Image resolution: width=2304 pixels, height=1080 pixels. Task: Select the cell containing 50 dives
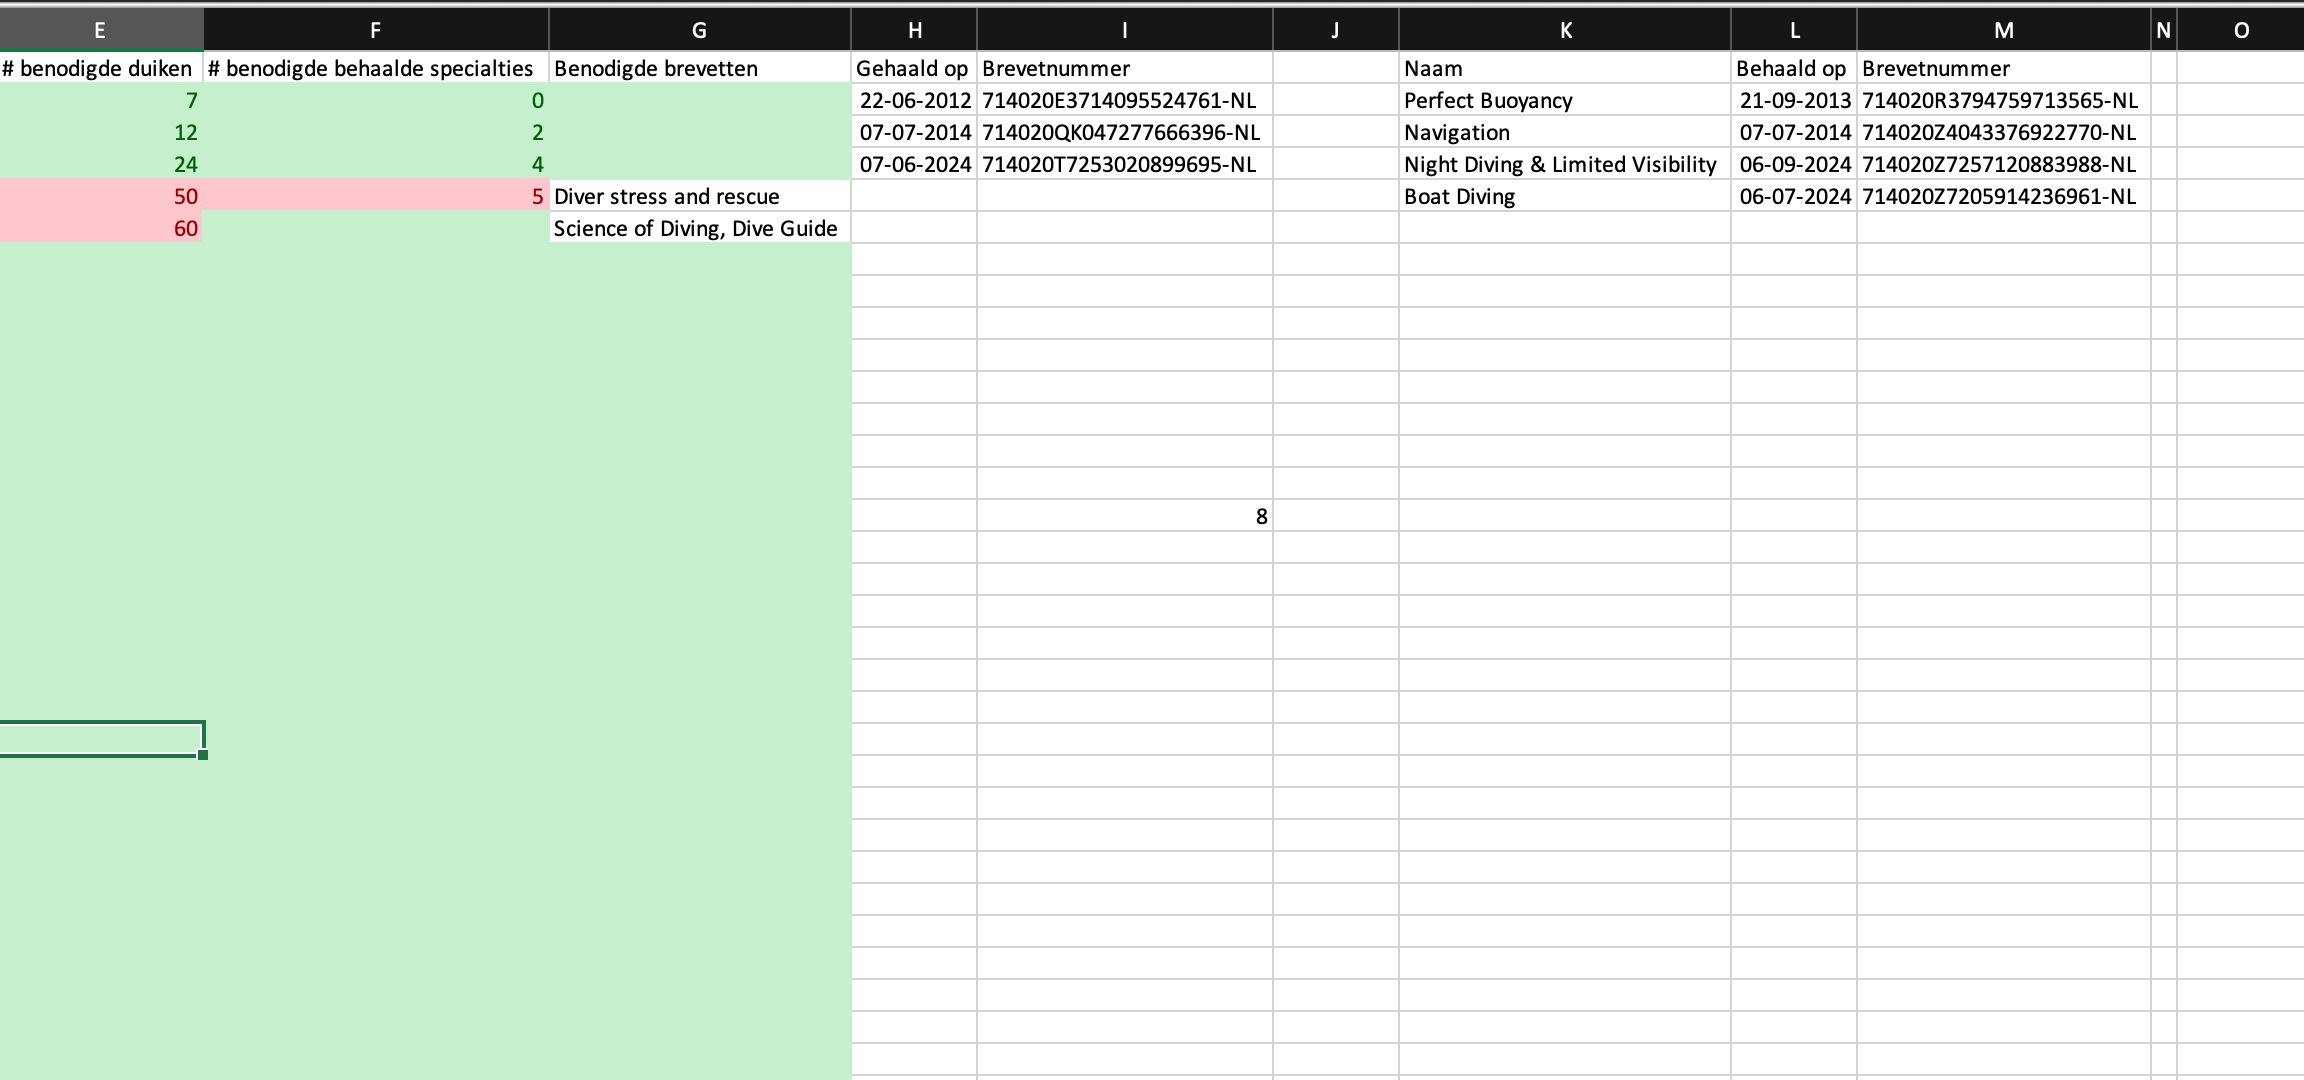[101, 196]
